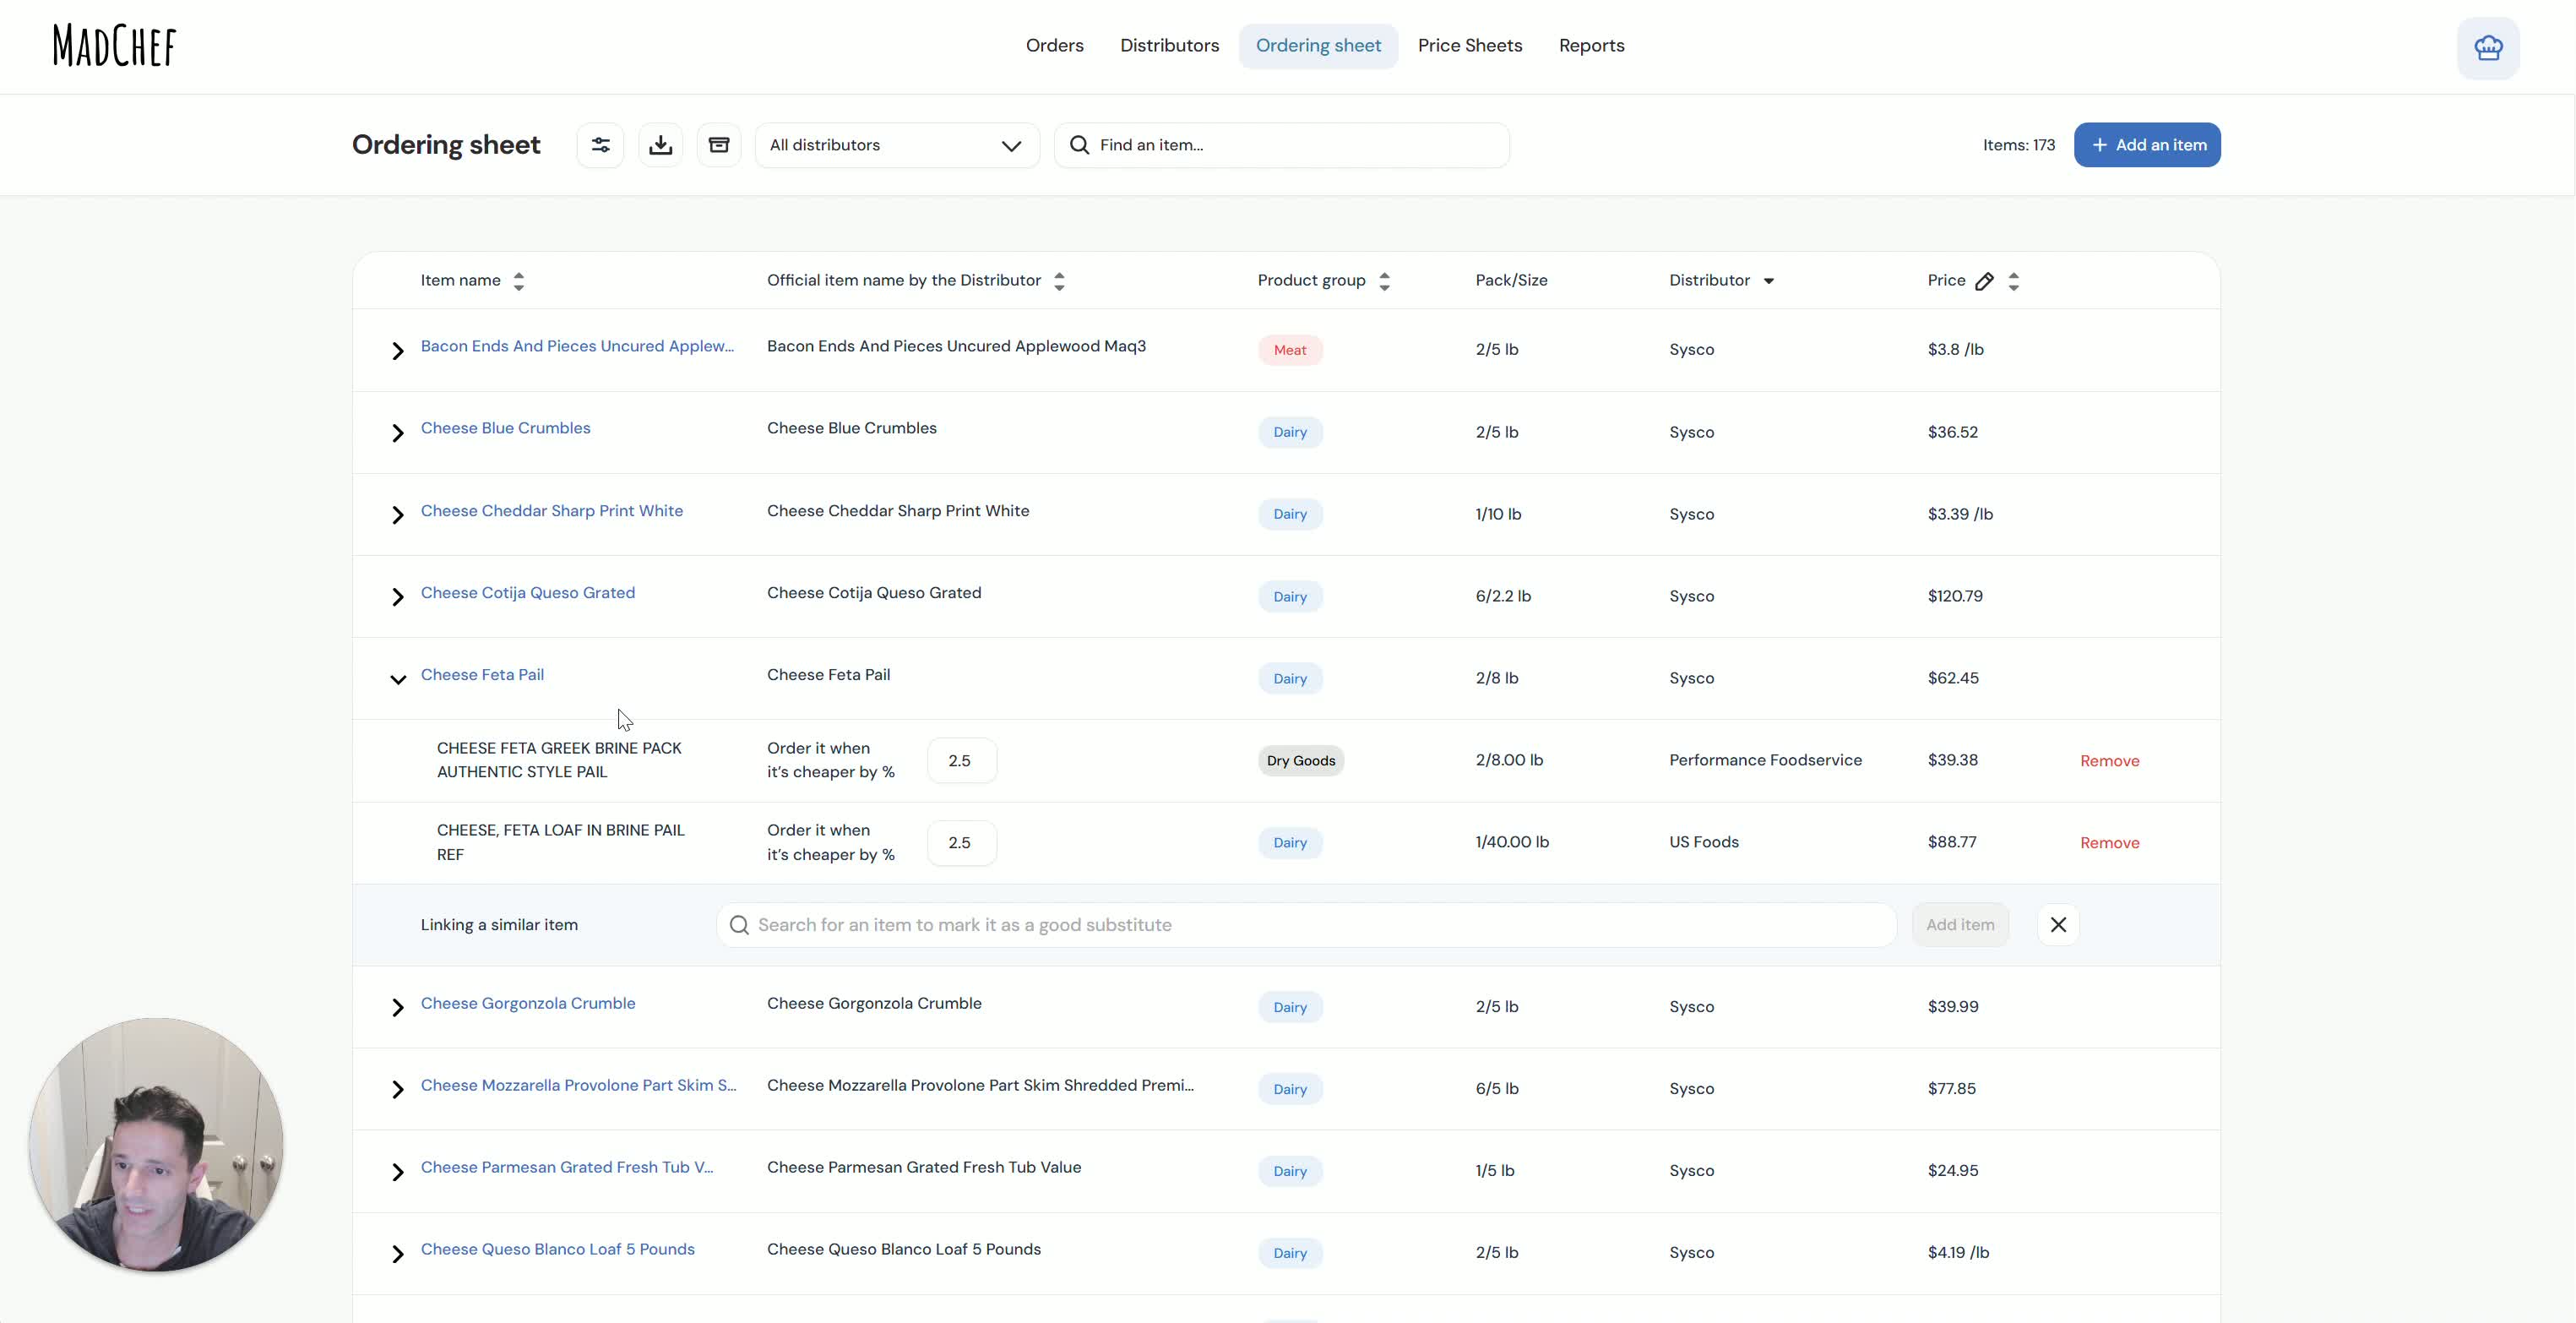Click the Pack/Size column header
Image resolution: width=2576 pixels, height=1323 pixels.
coord(1511,280)
